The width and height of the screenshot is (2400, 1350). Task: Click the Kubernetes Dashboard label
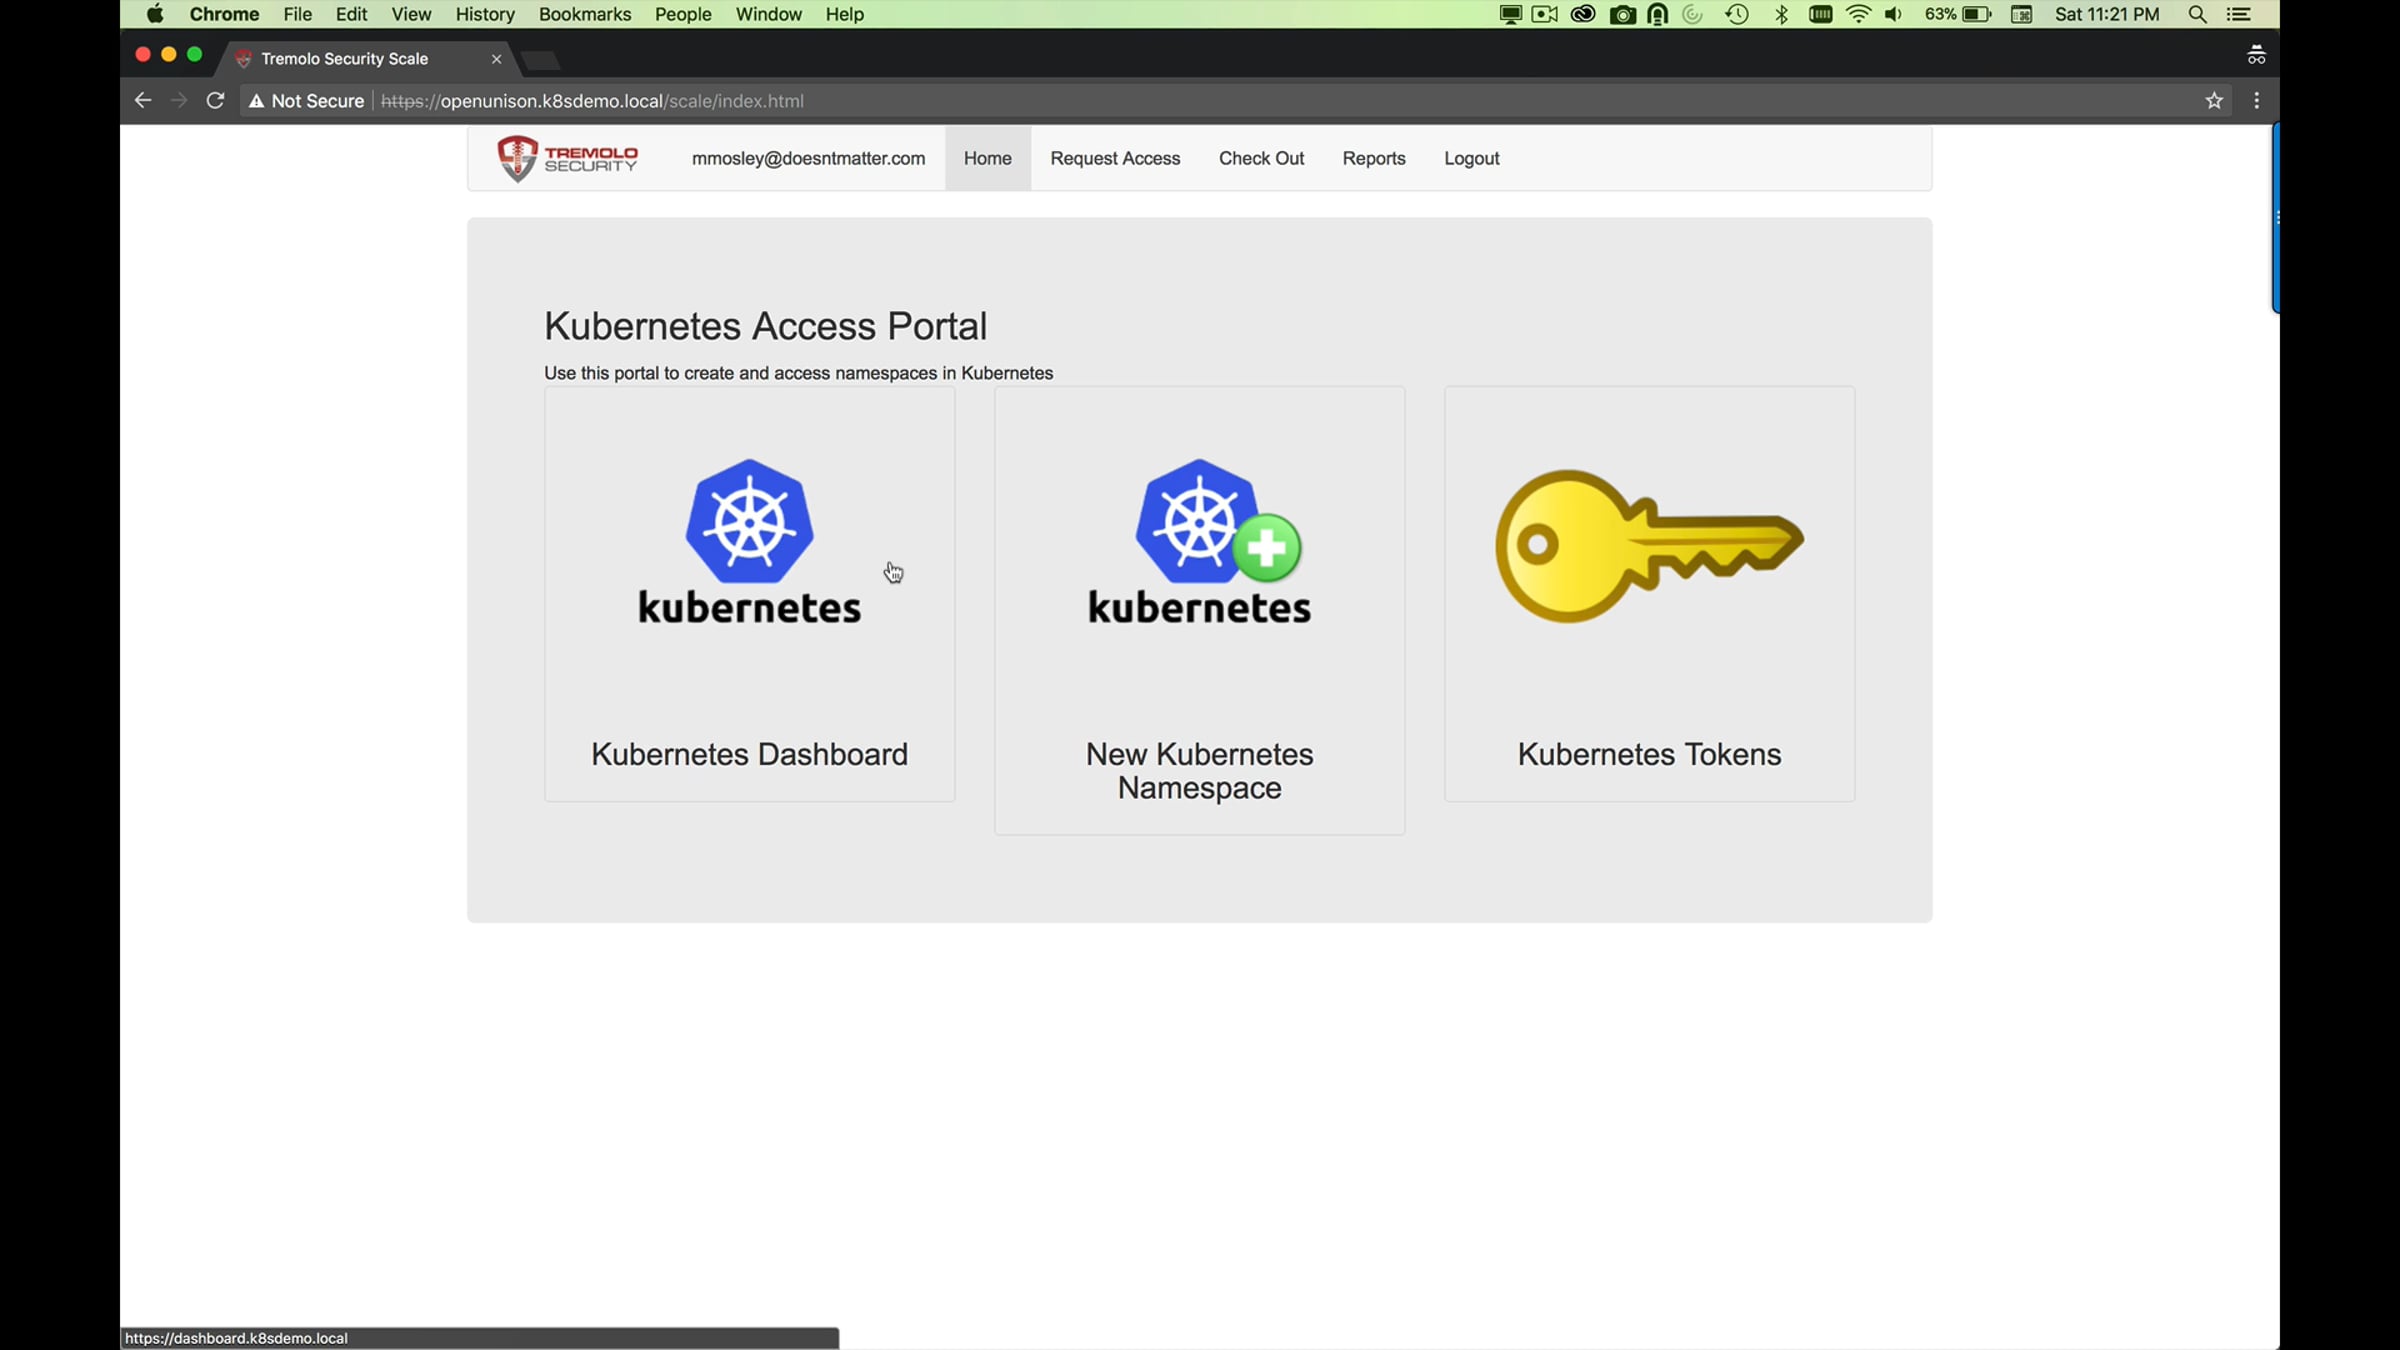[749, 754]
